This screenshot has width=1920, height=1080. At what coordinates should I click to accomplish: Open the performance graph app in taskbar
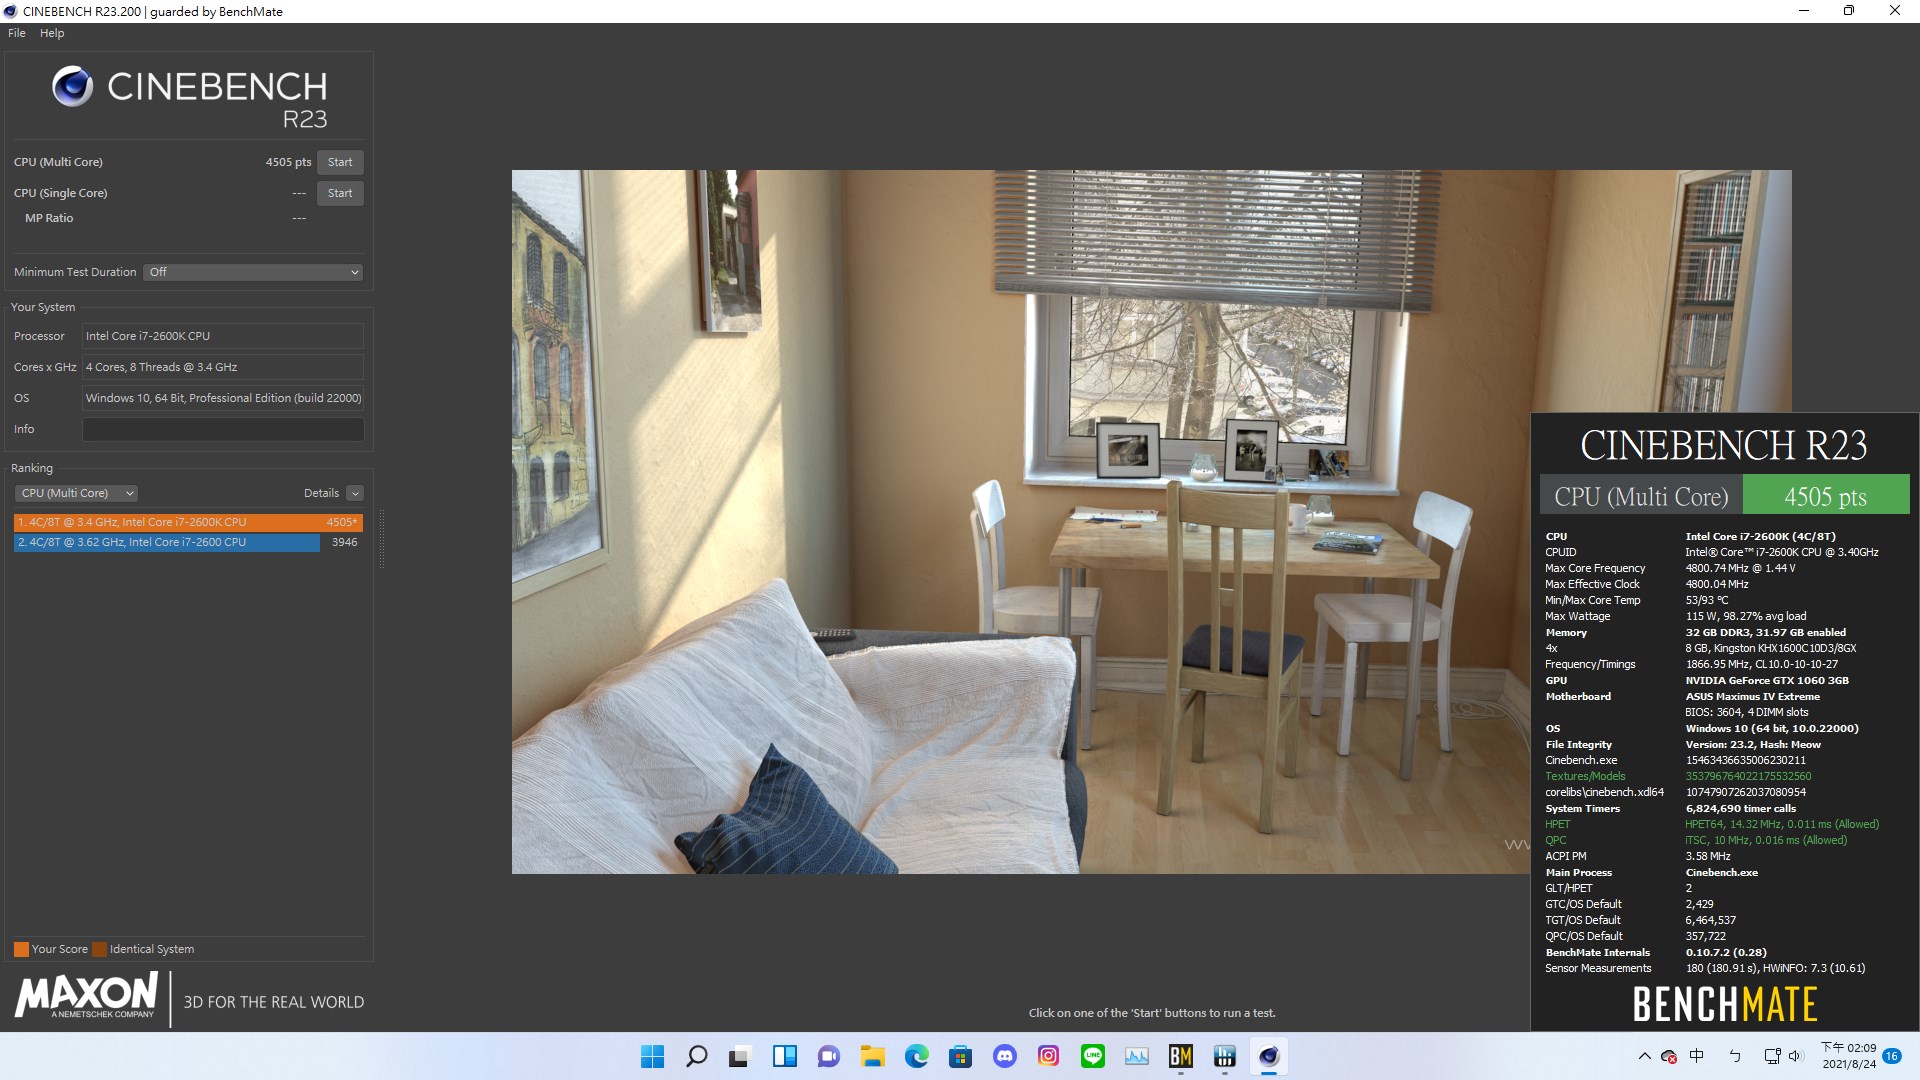click(1136, 1056)
